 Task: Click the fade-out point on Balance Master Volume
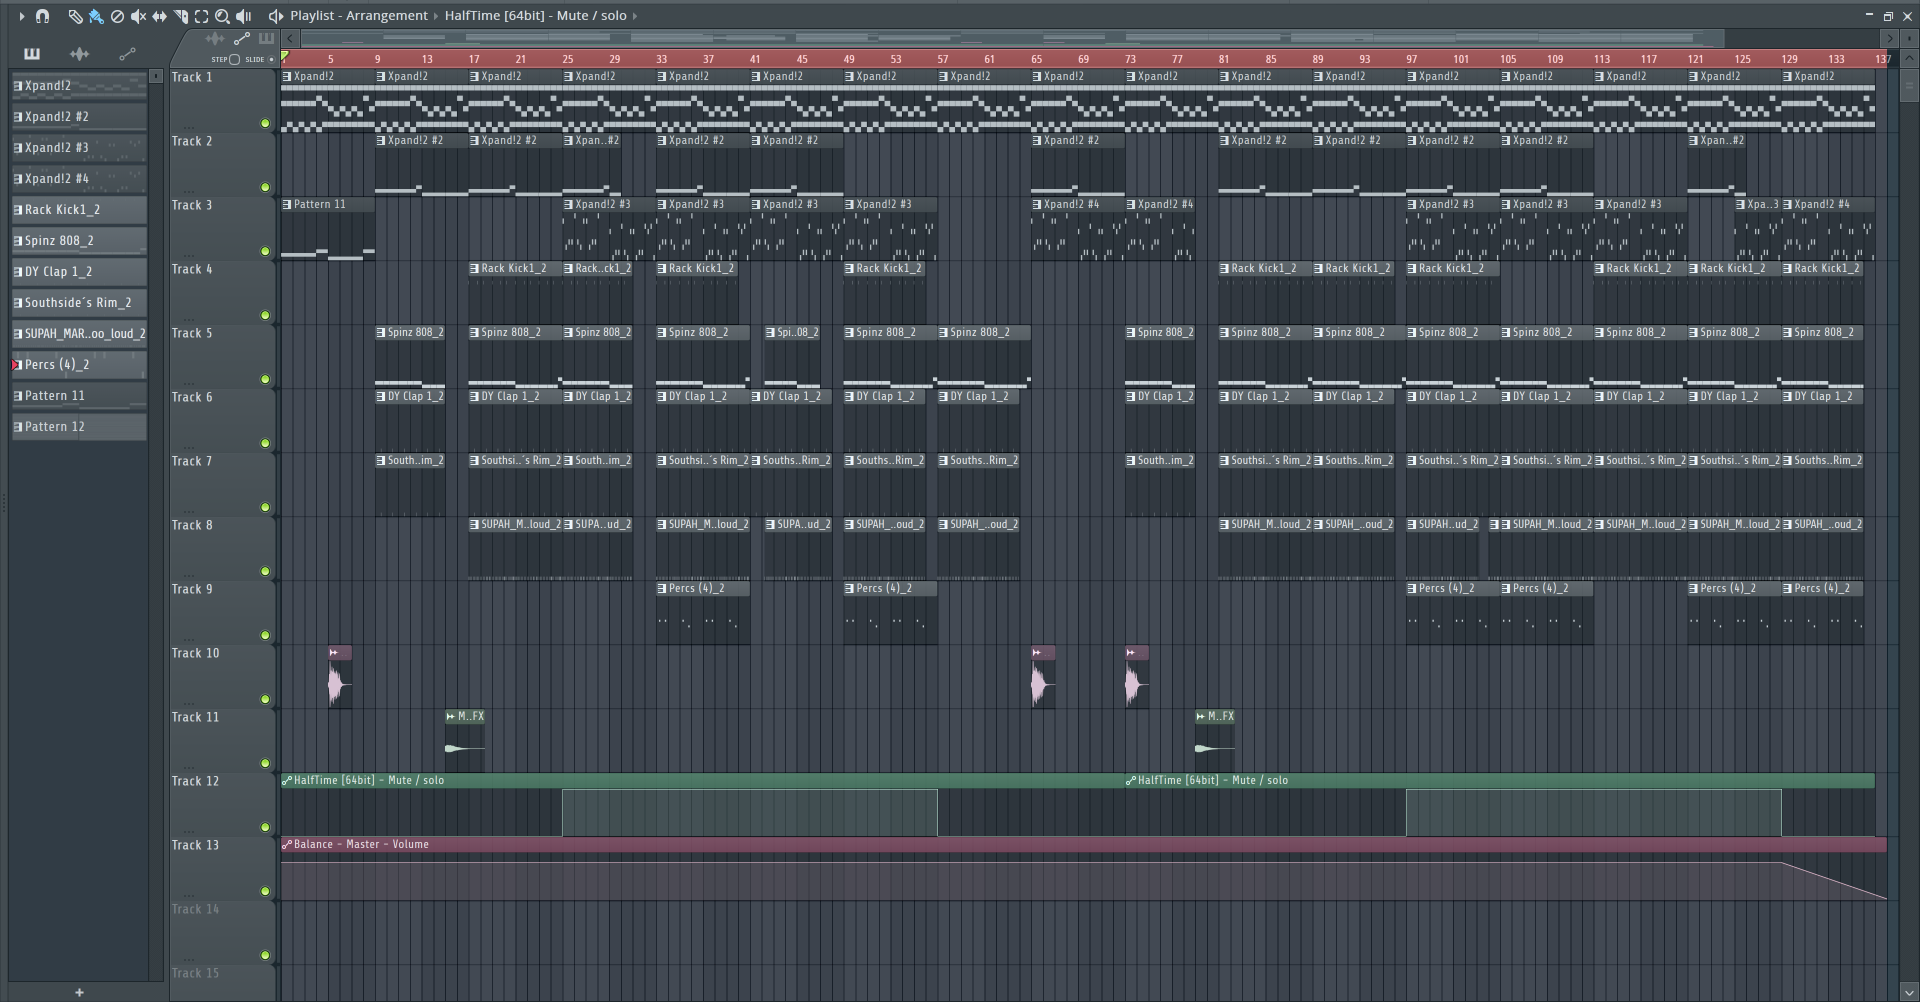click(x=1782, y=863)
